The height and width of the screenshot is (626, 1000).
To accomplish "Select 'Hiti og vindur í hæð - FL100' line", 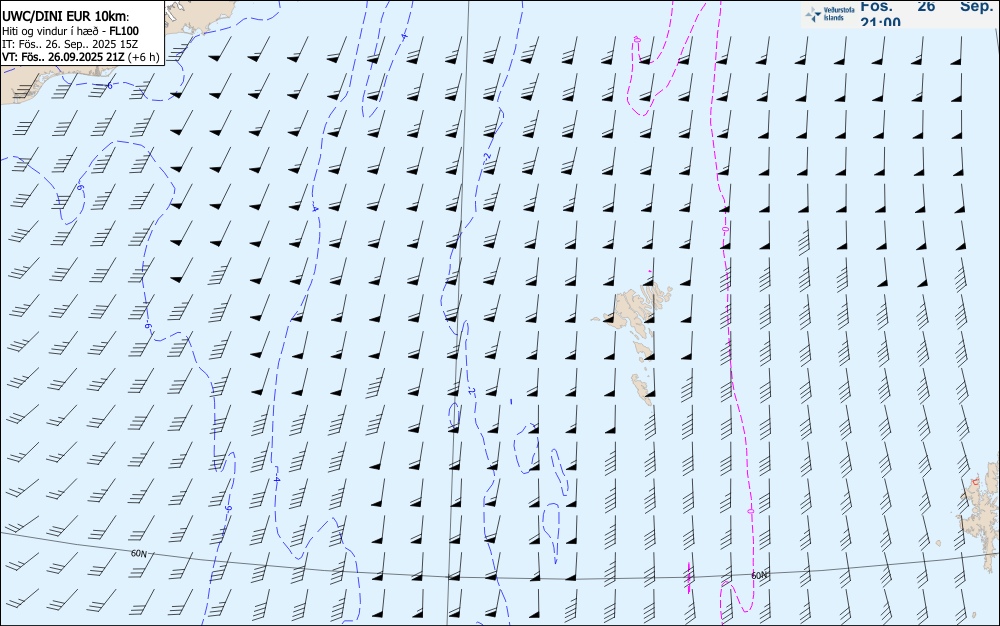I will pyautogui.click(x=70, y=31).
